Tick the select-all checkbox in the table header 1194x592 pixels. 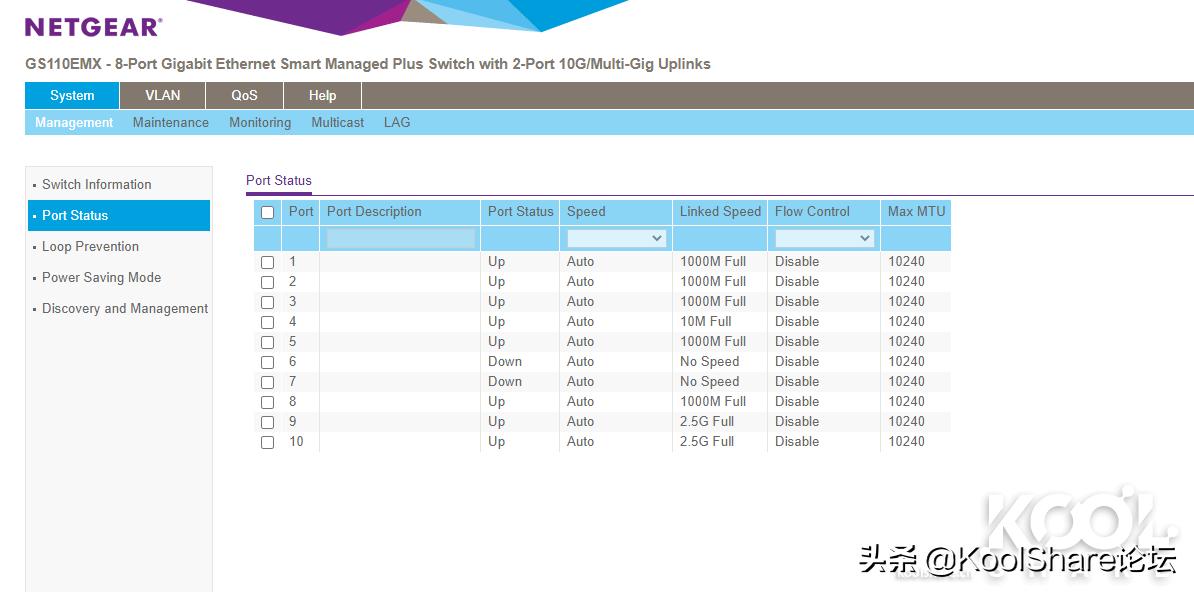click(267, 213)
